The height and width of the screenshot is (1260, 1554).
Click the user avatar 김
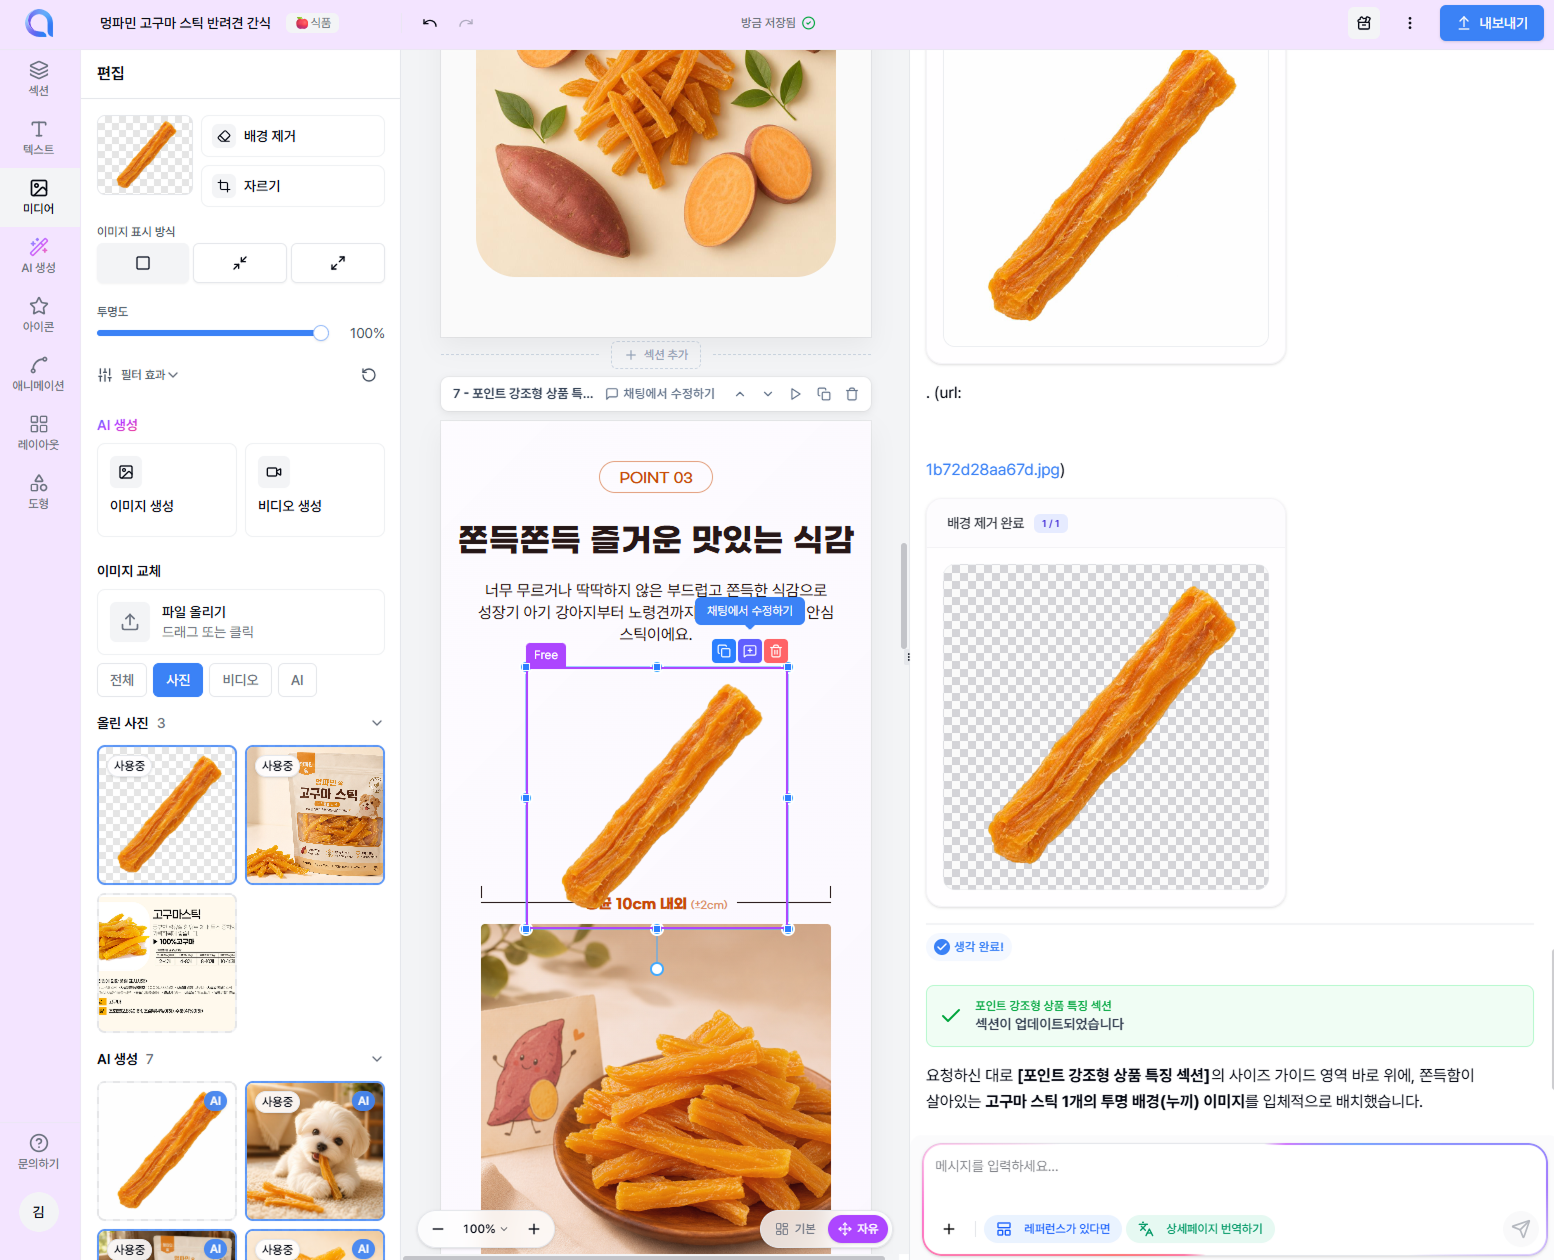coord(38,1212)
